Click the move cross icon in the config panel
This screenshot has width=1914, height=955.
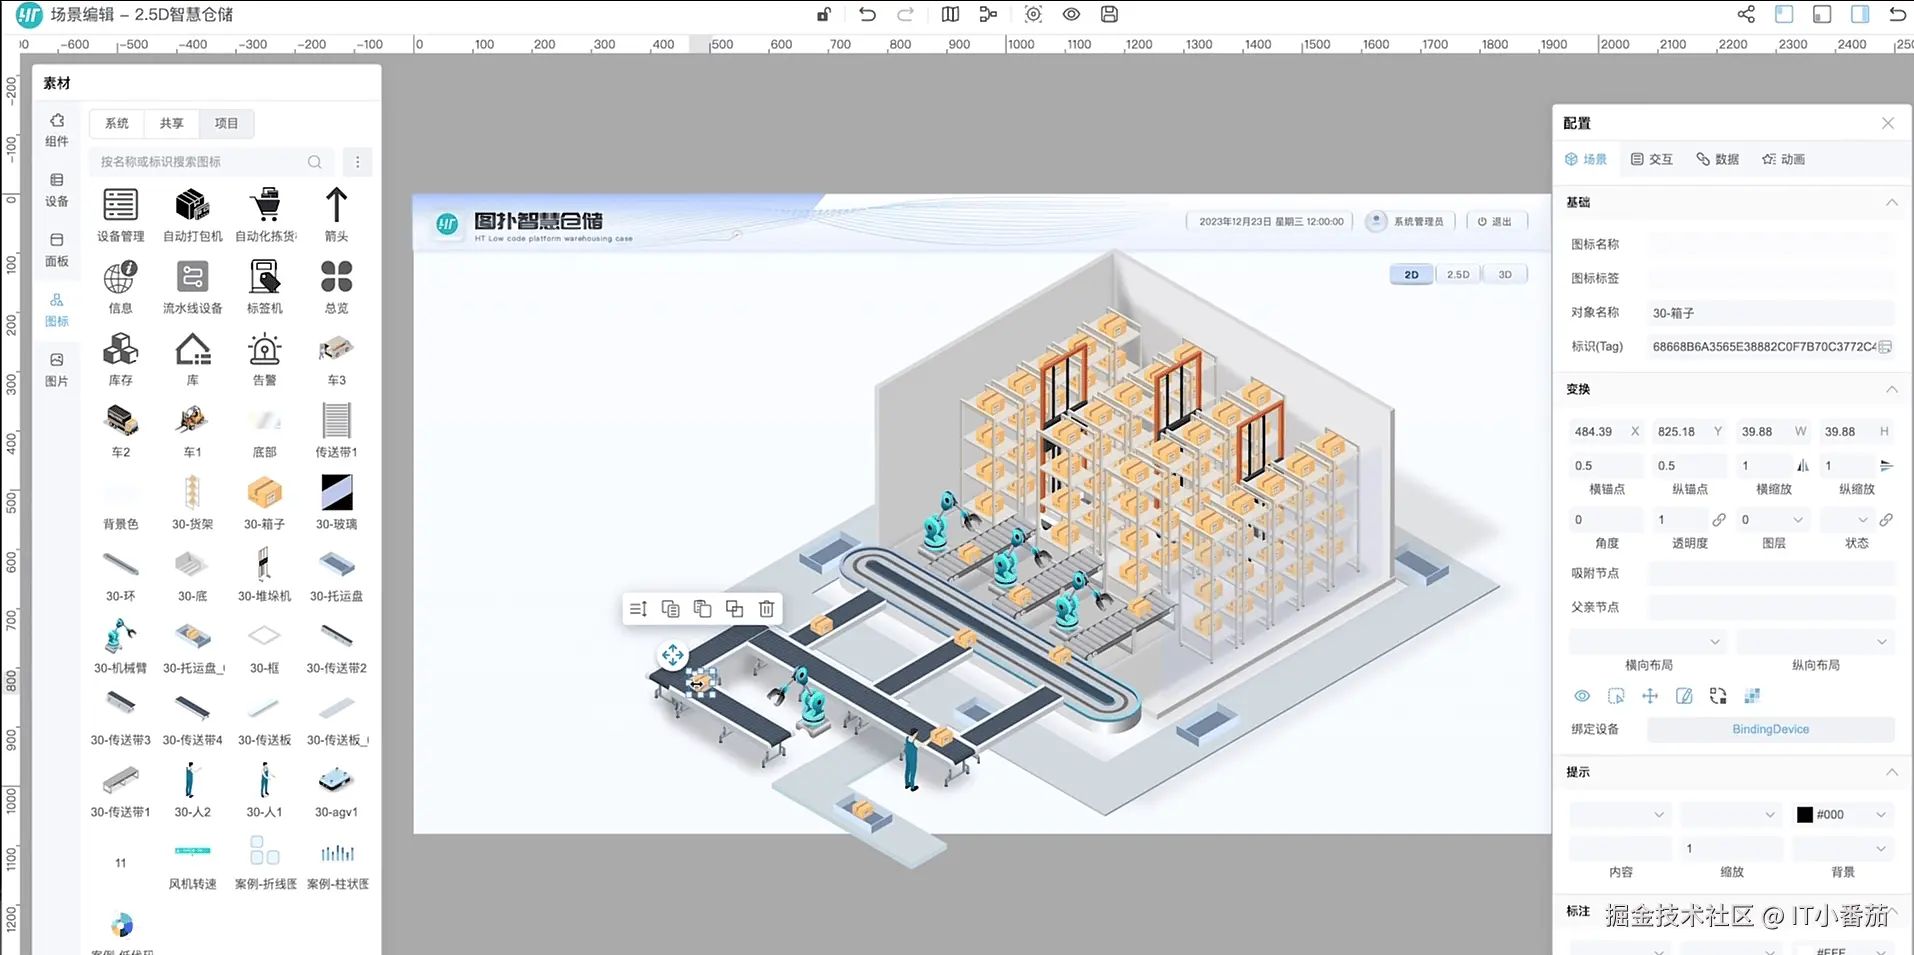point(1650,696)
